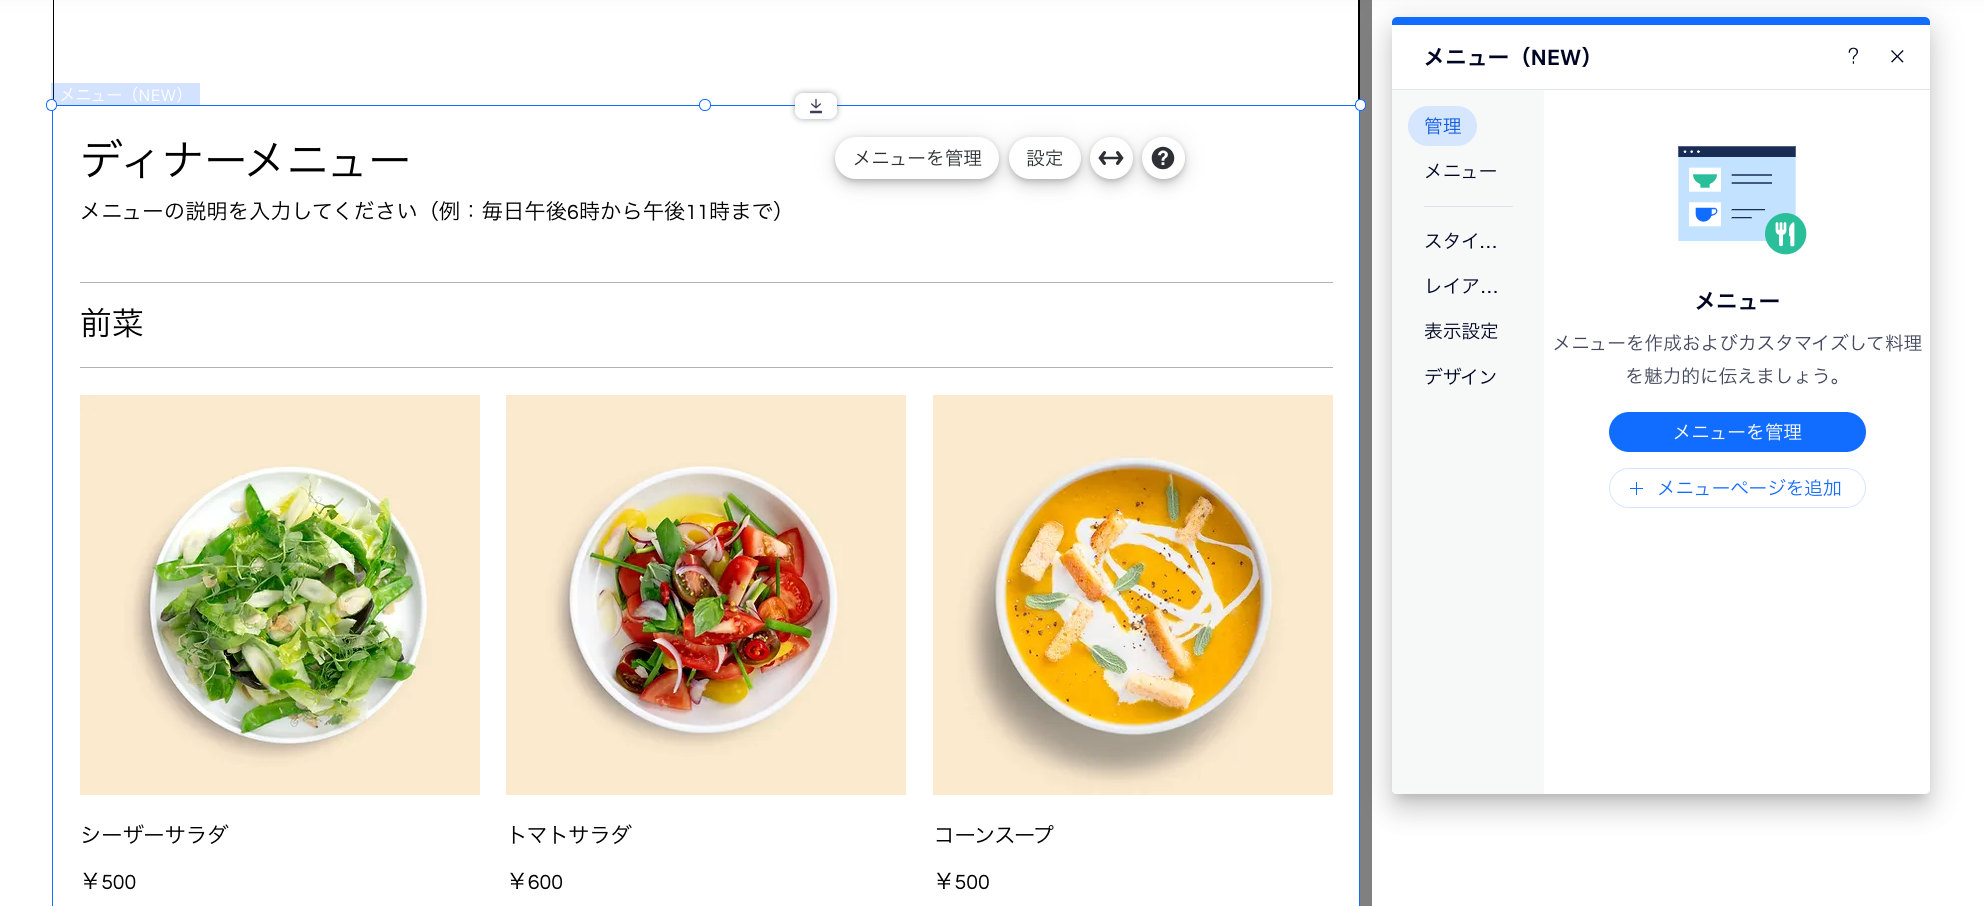Open the レイアウト section in the sidebar
The image size is (1984, 906).
[x=1461, y=285]
